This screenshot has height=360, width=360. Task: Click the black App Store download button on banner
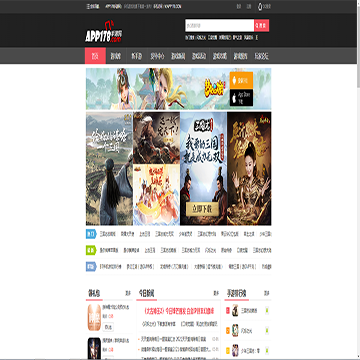point(241,98)
